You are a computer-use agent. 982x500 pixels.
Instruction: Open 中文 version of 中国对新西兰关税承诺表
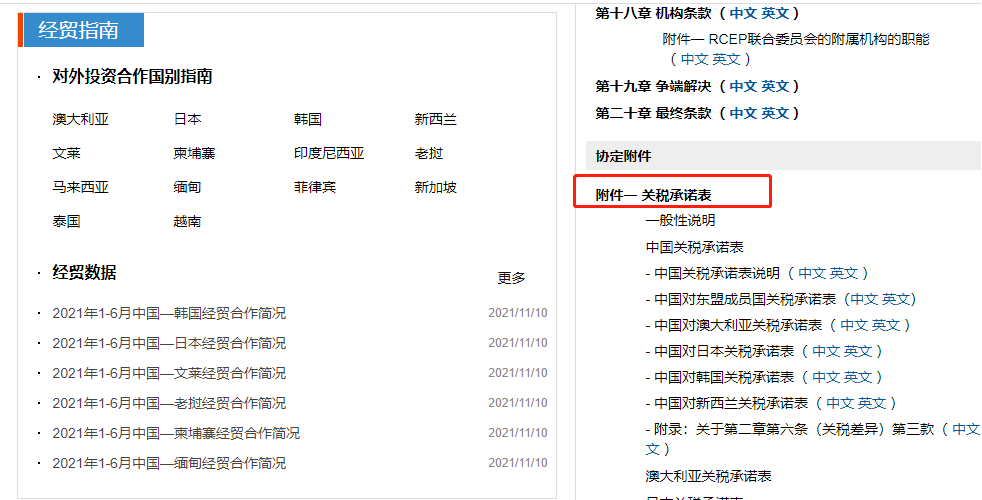click(840, 403)
